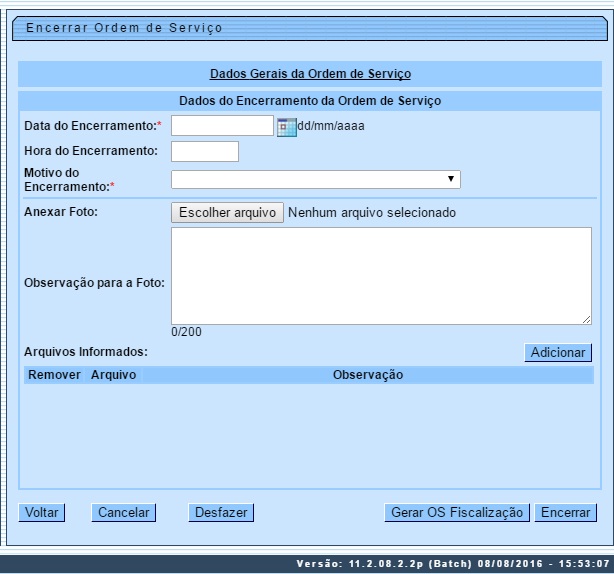
Task: Reset the form with Desfazer
Action: coord(221,512)
